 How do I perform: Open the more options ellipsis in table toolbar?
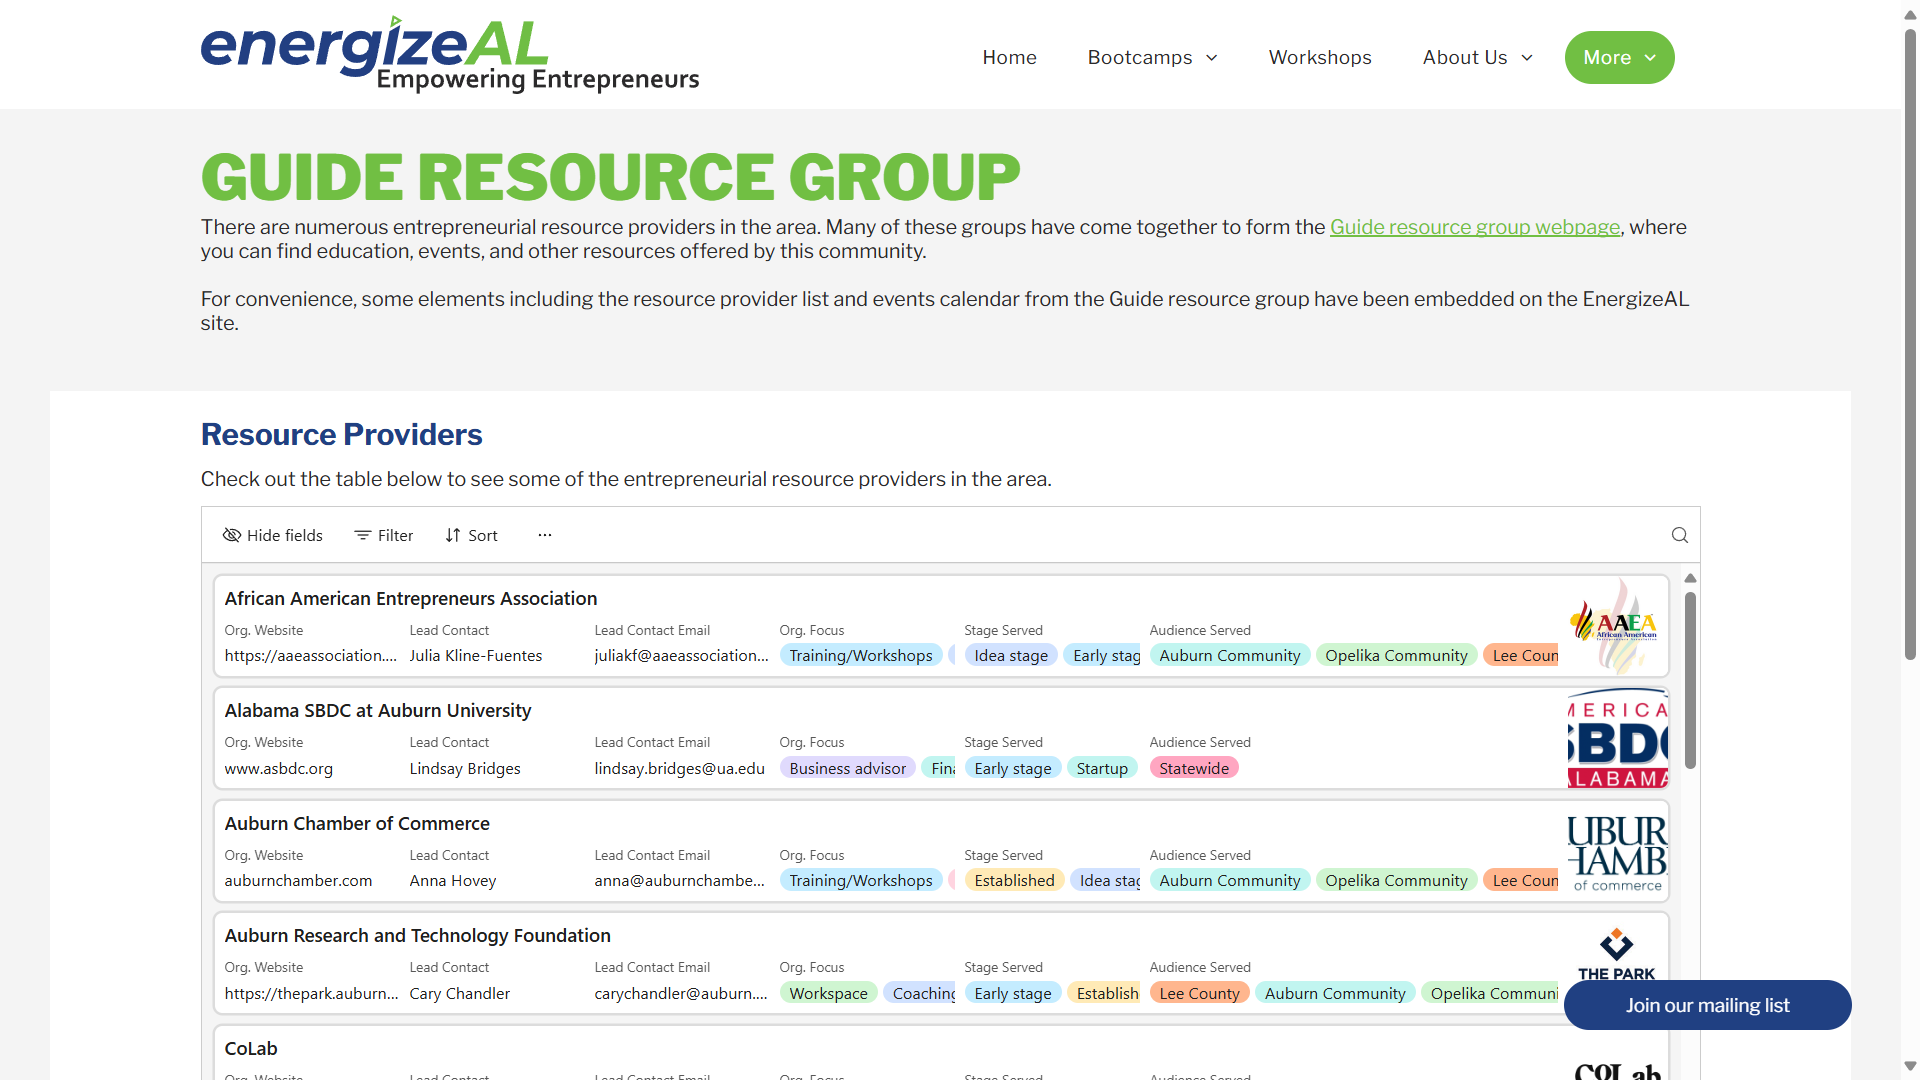545,535
